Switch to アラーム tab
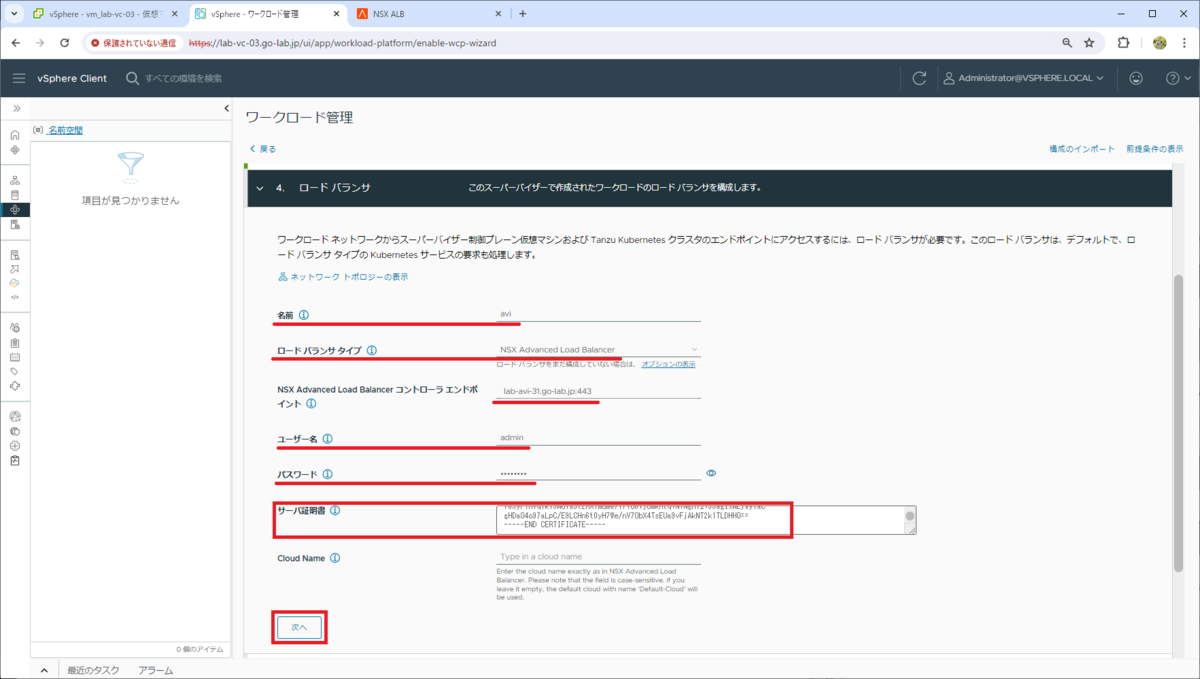The width and height of the screenshot is (1200, 679). pyautogui.click(x=156, y=670)
